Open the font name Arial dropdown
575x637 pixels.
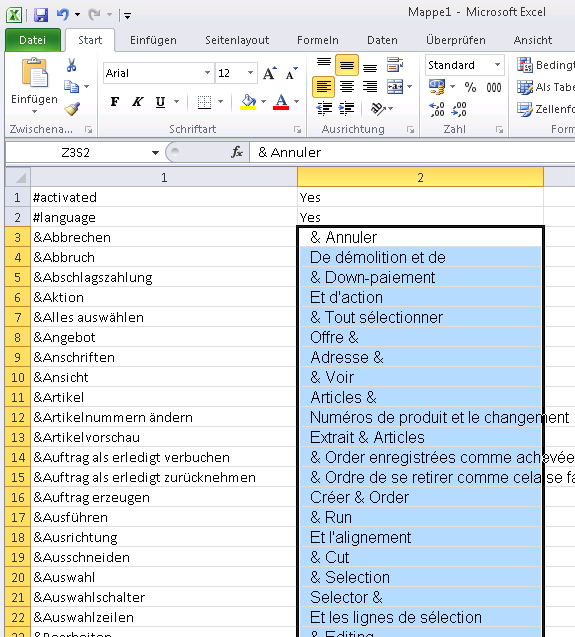(207, 73)
